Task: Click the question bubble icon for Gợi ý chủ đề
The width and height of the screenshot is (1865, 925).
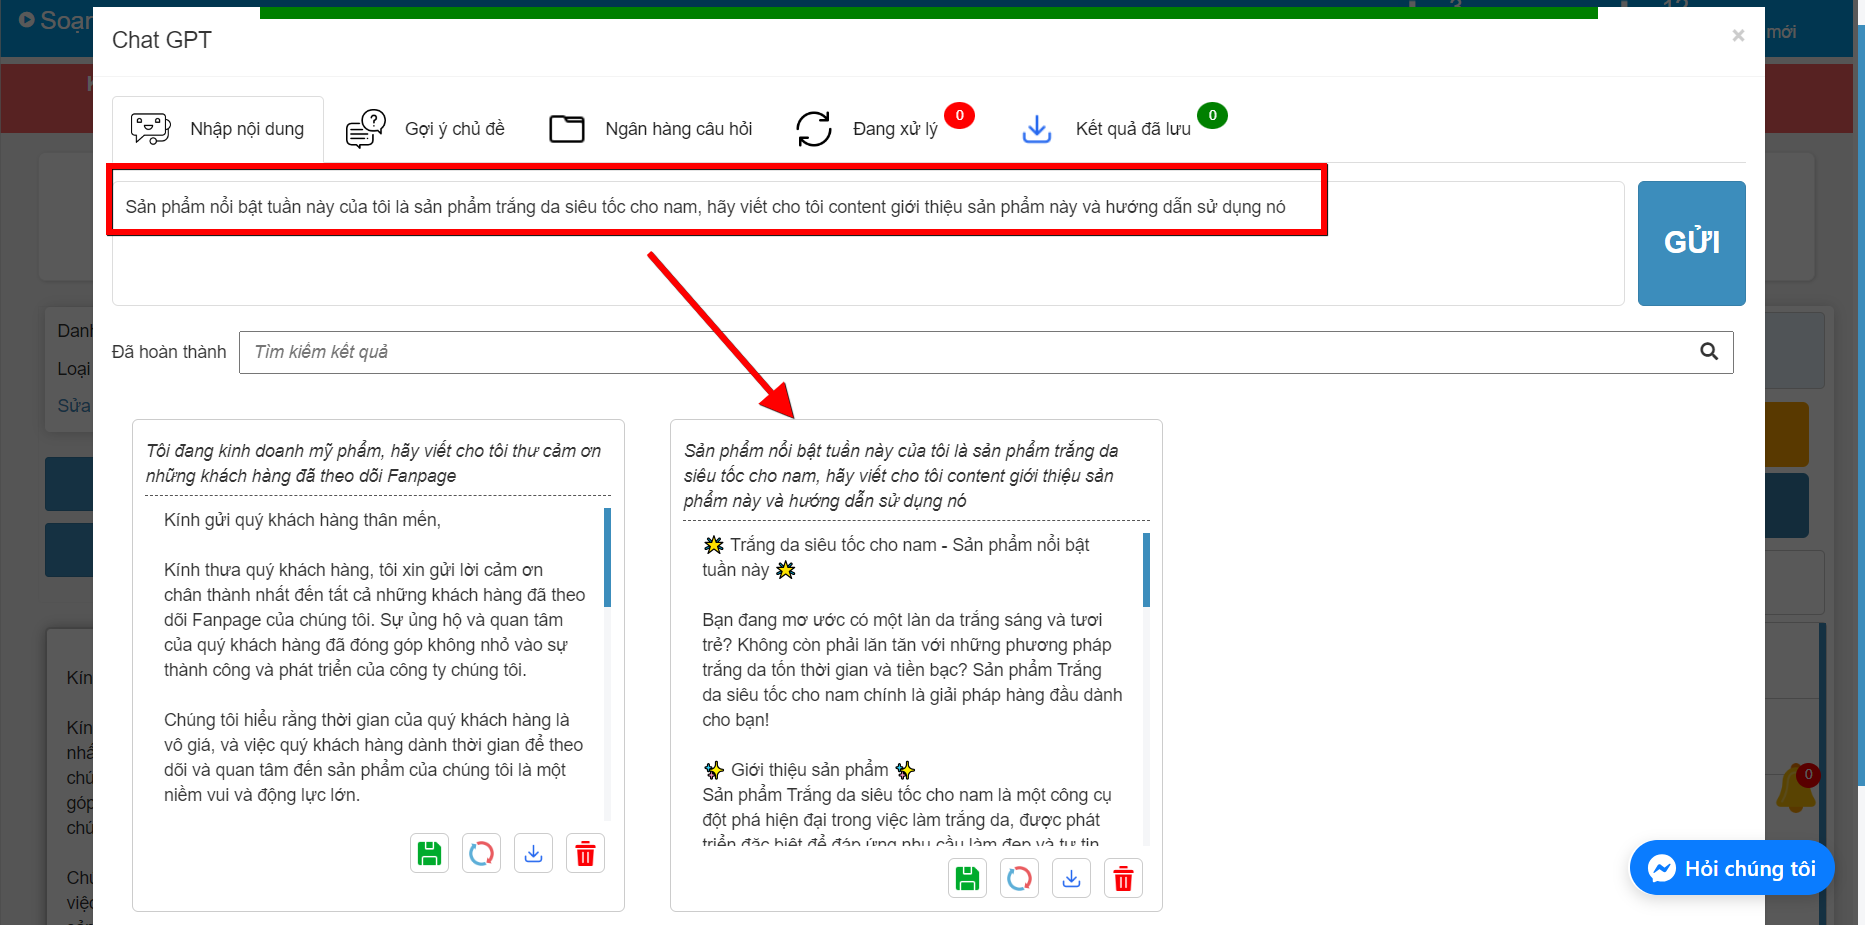Action: [366, 129]
